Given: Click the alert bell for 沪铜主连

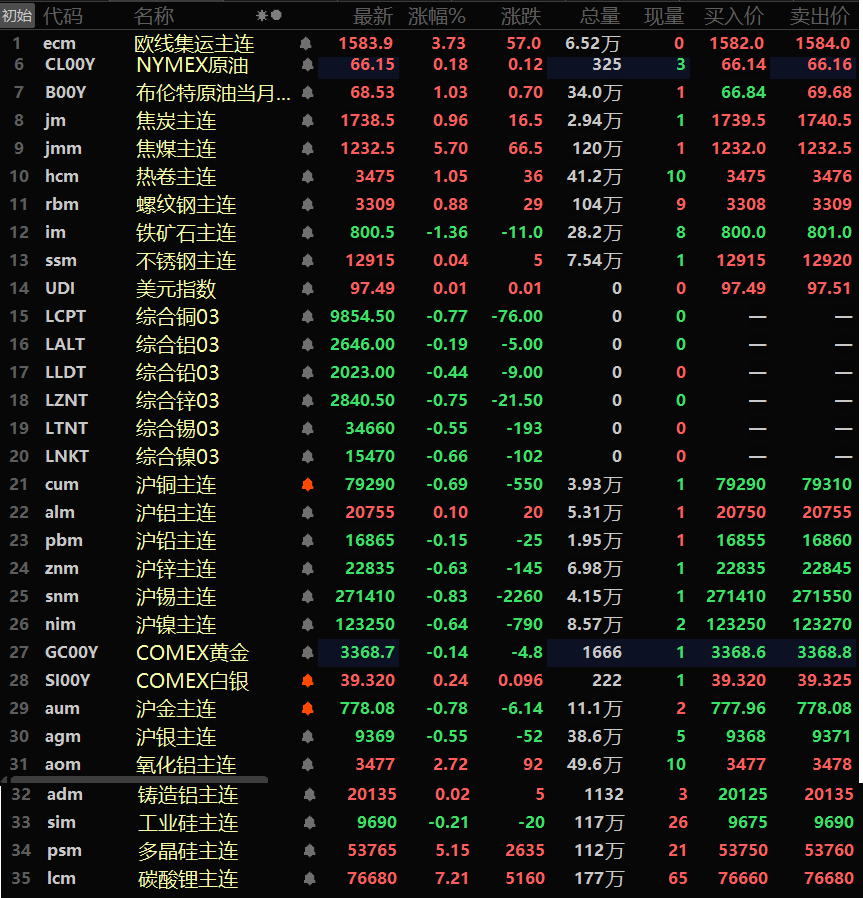Looking at the screenshot, I should point(307,485).
